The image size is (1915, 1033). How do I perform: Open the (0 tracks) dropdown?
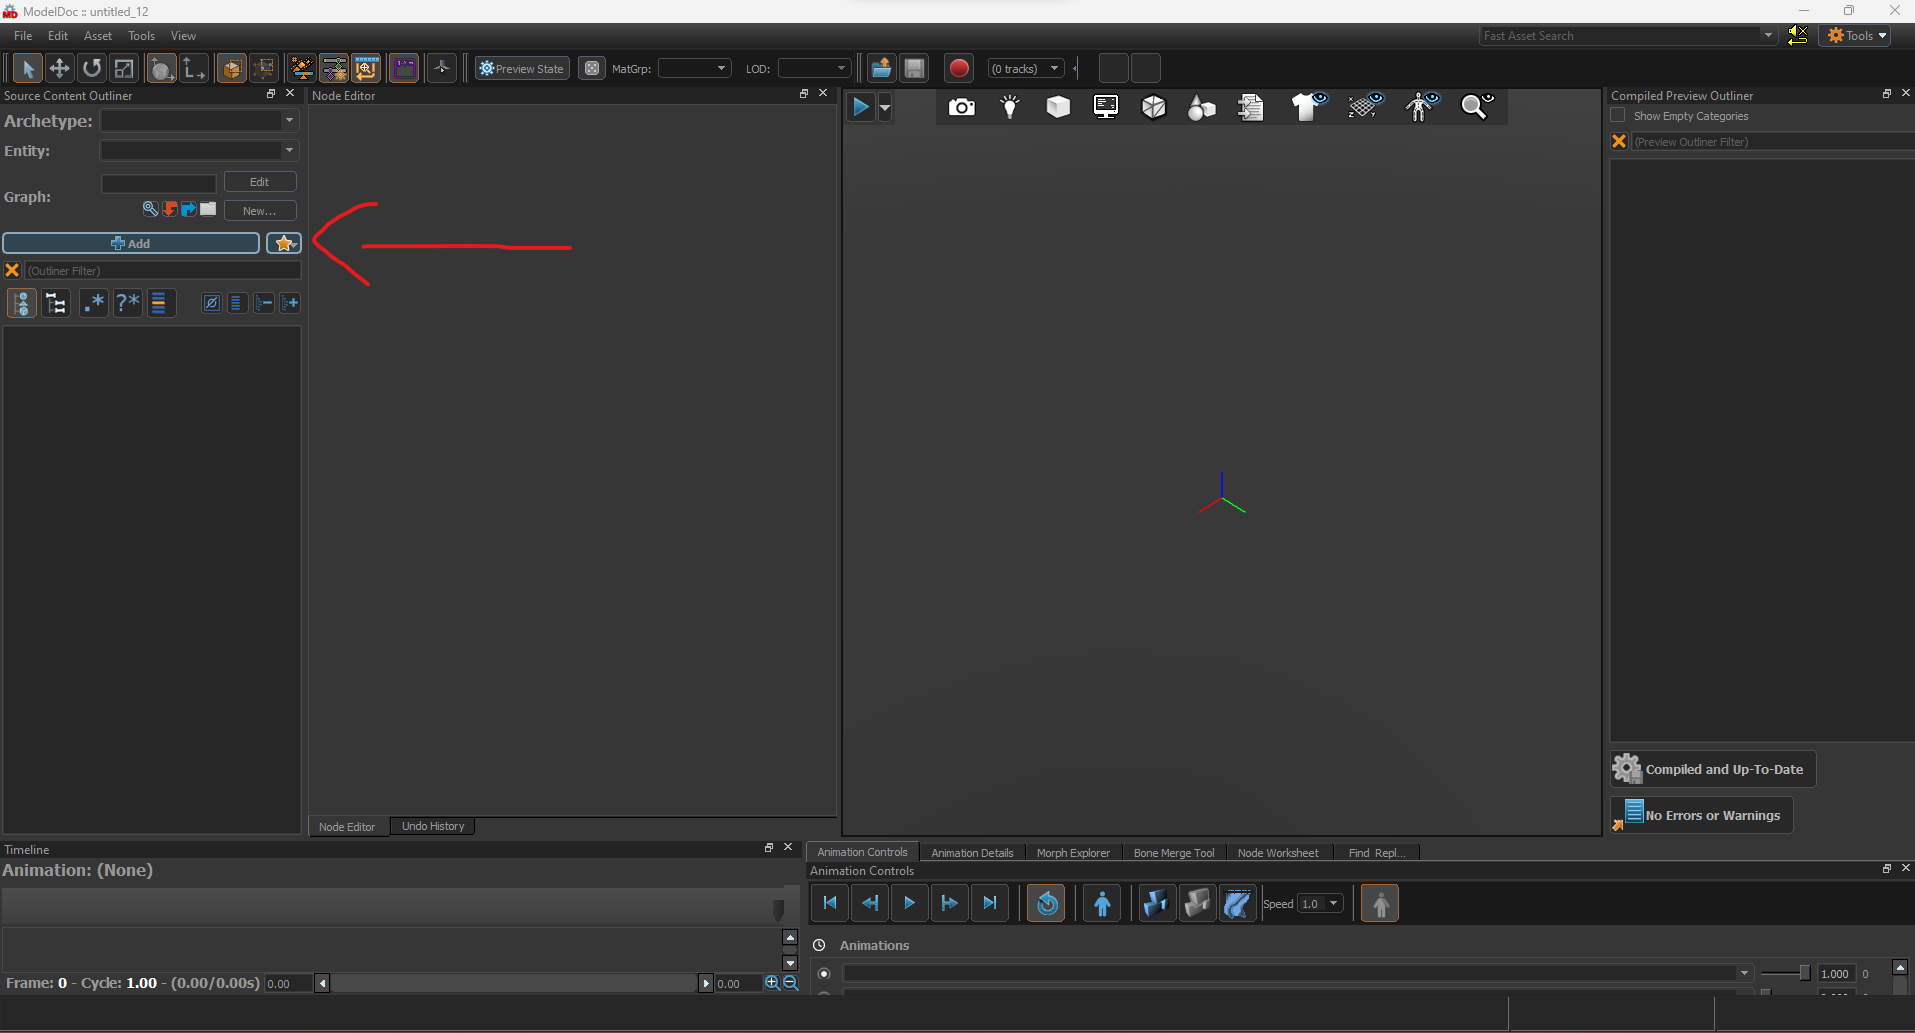(1025, 68)
